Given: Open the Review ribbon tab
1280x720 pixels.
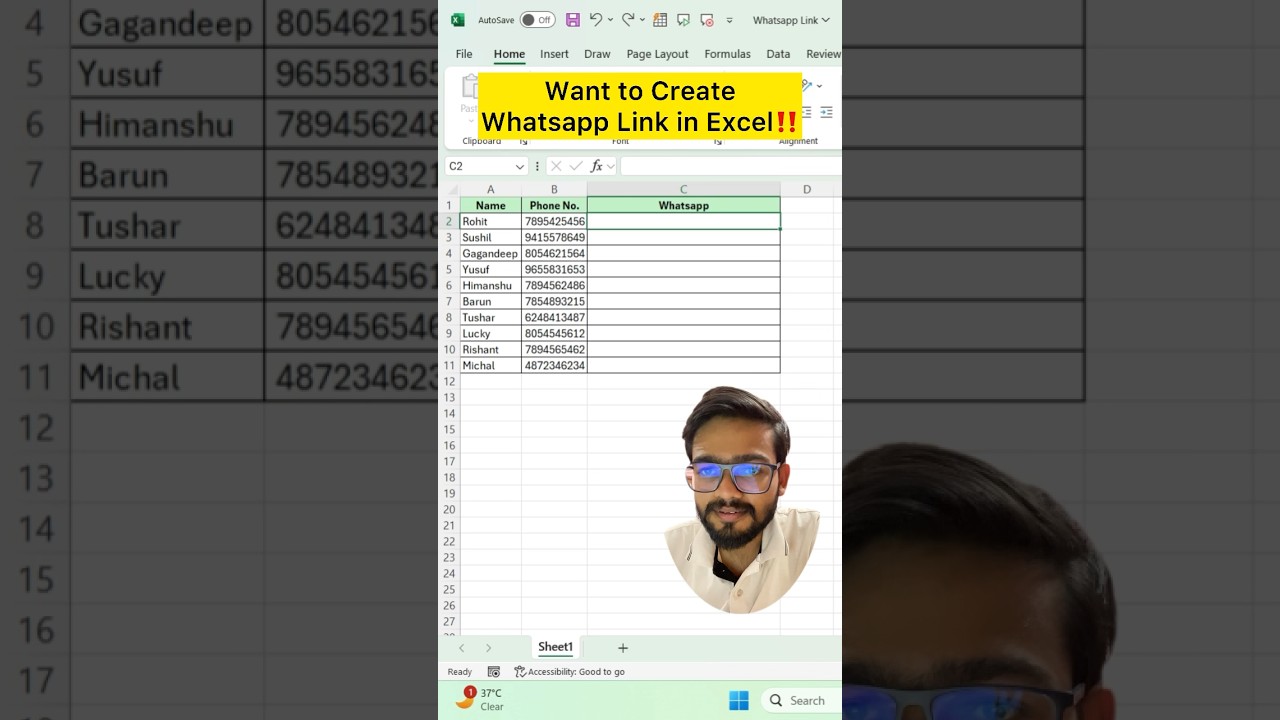Looking at the screenshot, I should 823,54.
